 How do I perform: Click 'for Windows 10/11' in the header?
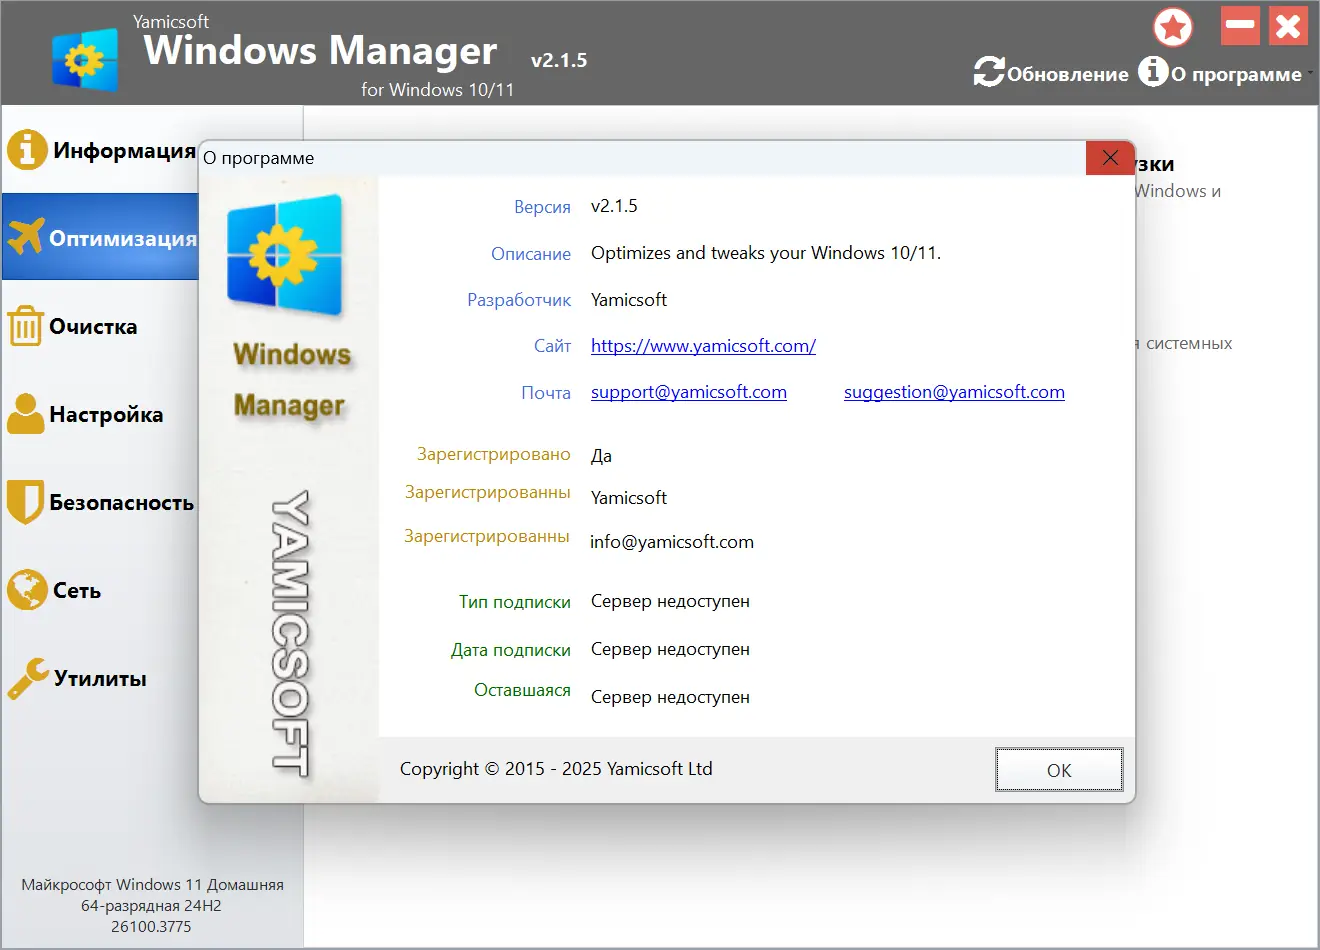pyautogui.click(x=438, y=90)
